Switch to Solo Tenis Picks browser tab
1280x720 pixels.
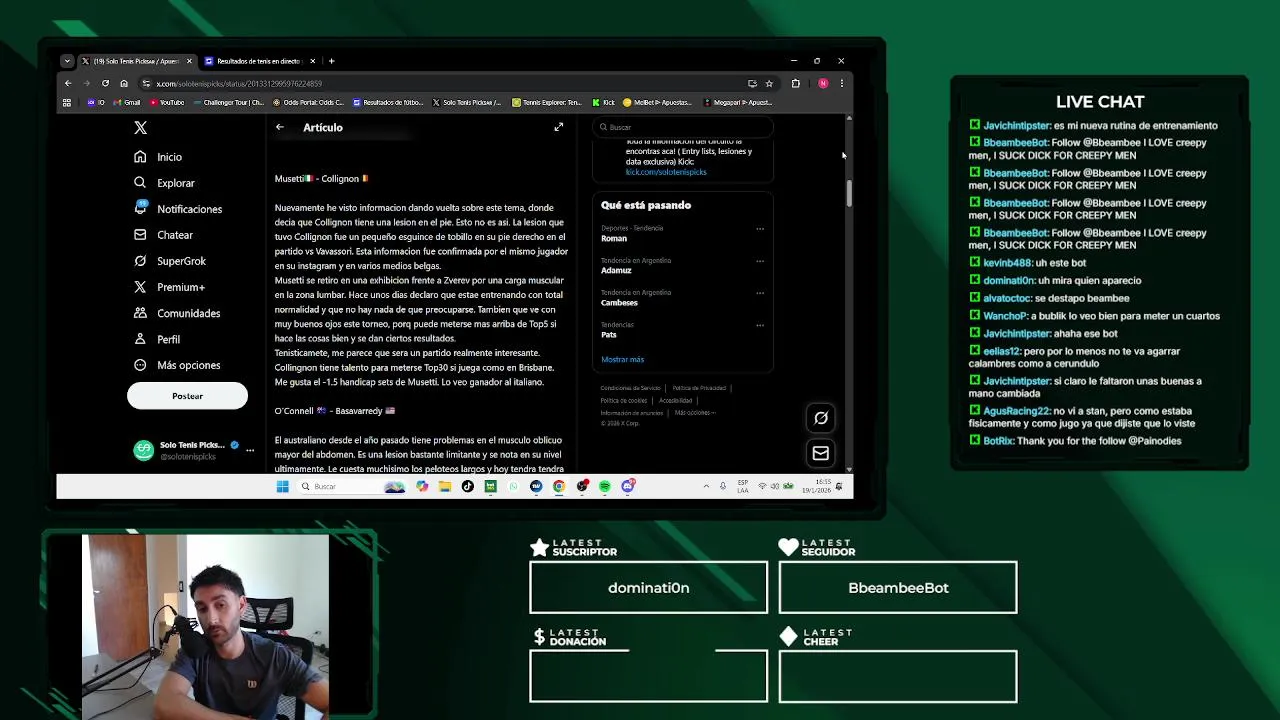136,61
